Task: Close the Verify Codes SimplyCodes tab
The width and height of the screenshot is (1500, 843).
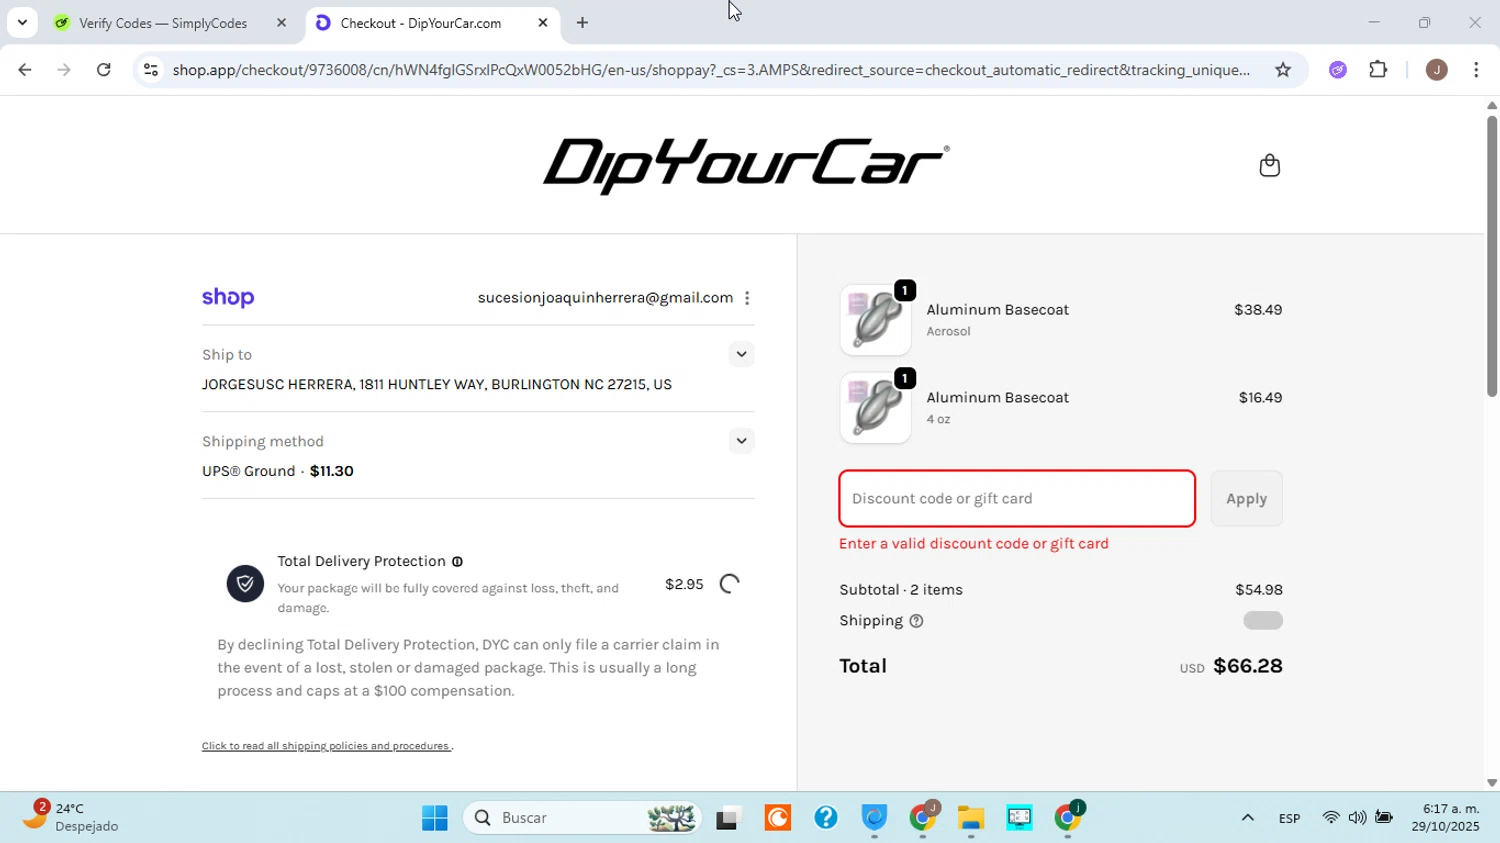Action: (x=281, y=23)
